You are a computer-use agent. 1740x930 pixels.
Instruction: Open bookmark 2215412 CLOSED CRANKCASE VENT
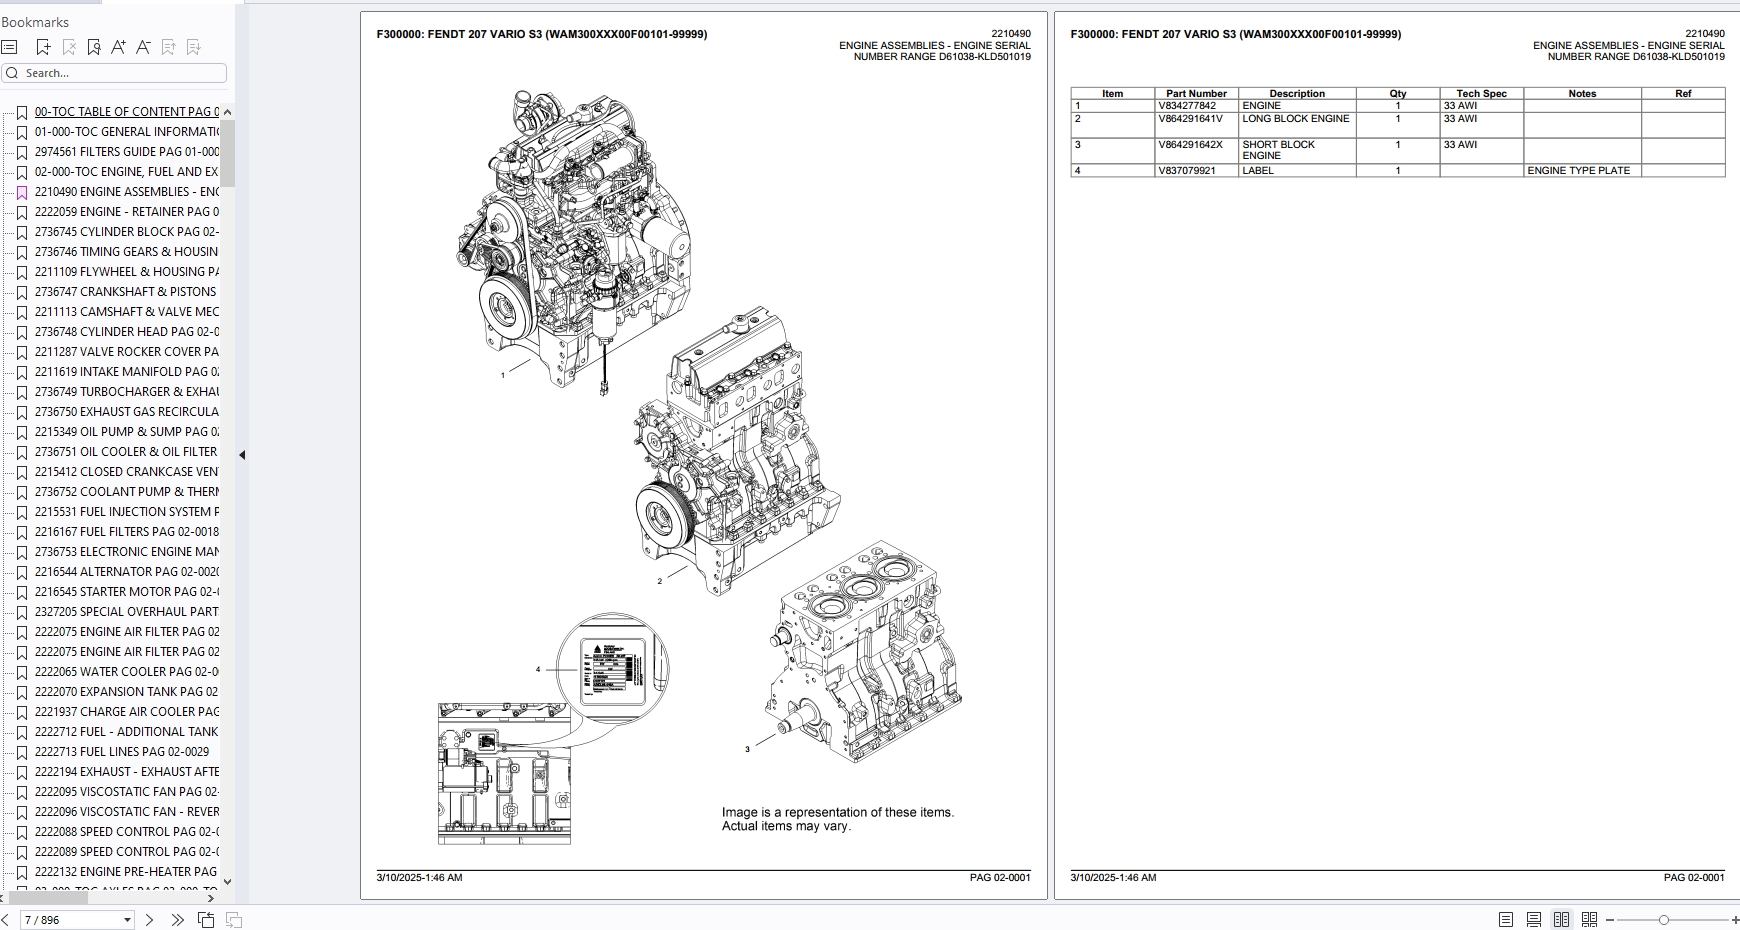click(126, 472)
